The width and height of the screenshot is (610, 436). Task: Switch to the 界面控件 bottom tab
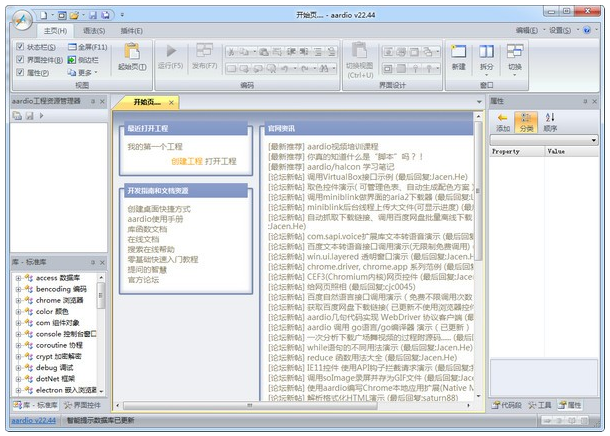(x=82, y=405)
